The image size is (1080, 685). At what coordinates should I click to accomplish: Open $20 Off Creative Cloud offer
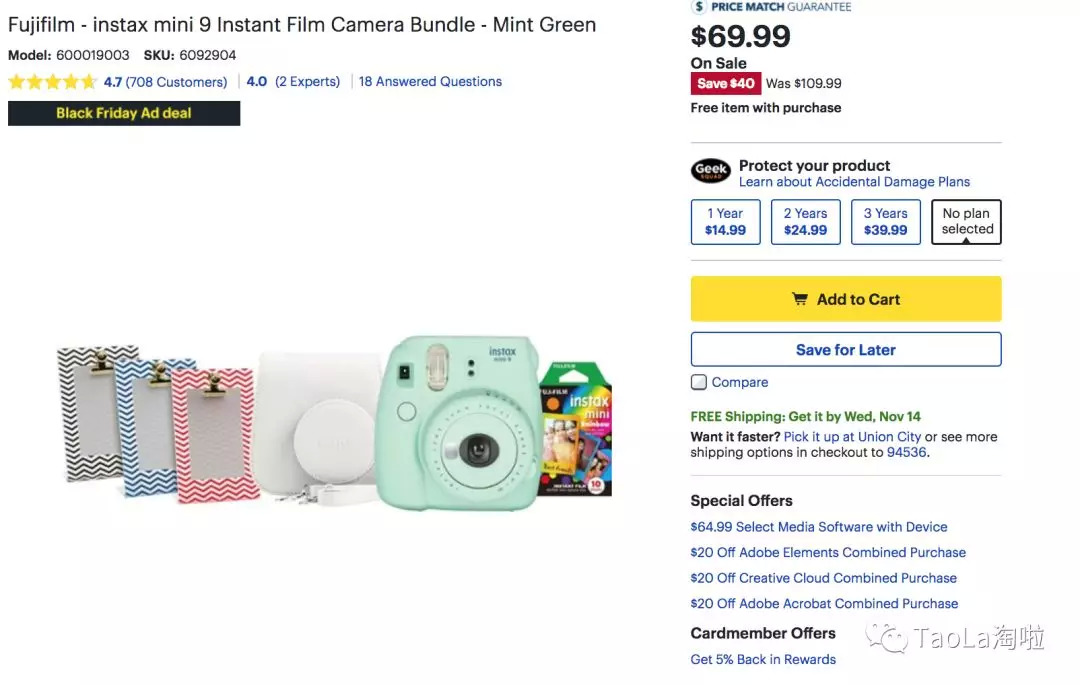823,578
